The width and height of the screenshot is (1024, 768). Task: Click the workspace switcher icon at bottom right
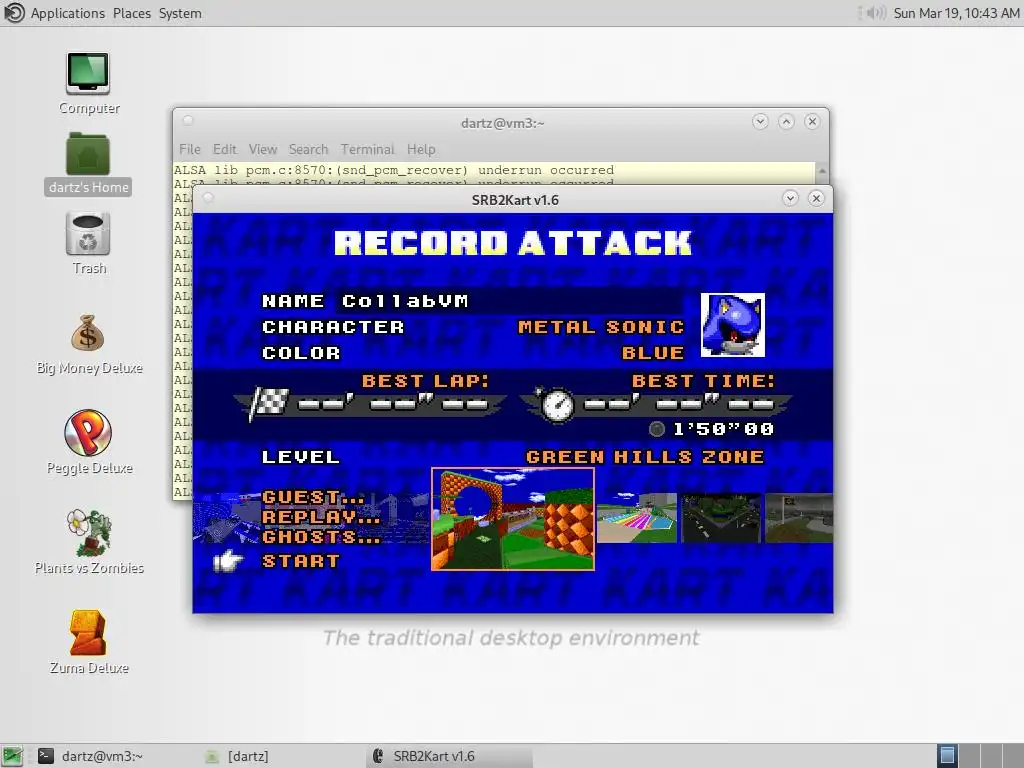coord(948,756)
